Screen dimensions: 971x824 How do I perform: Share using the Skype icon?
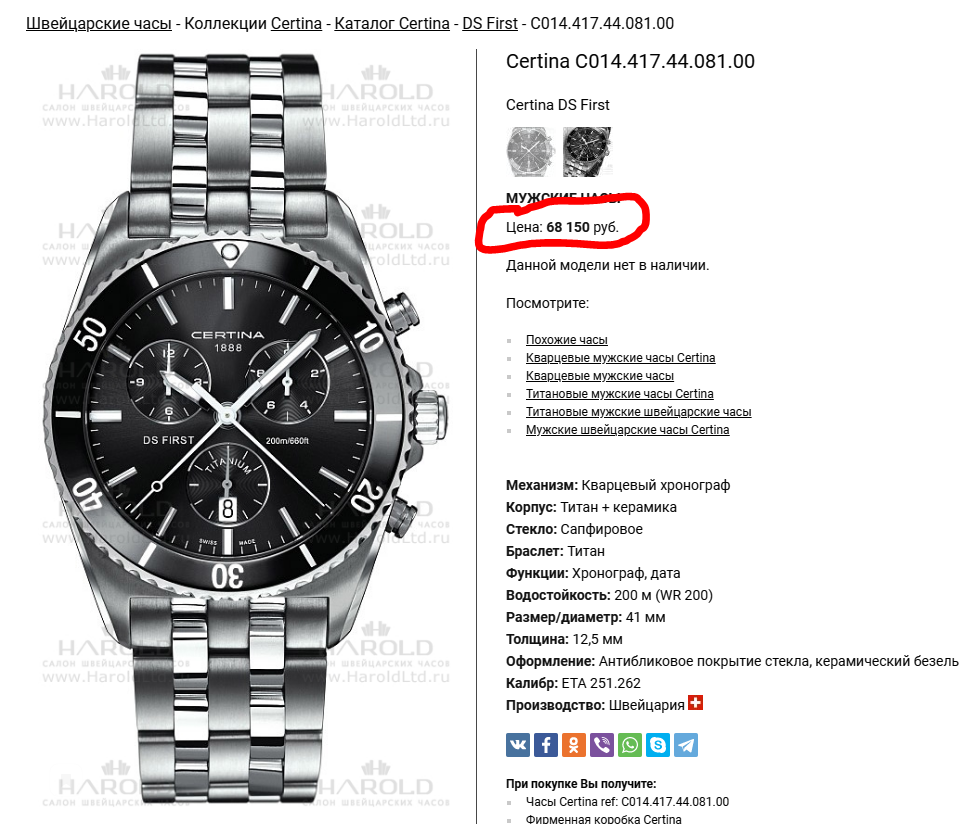(x=658, y=745)
